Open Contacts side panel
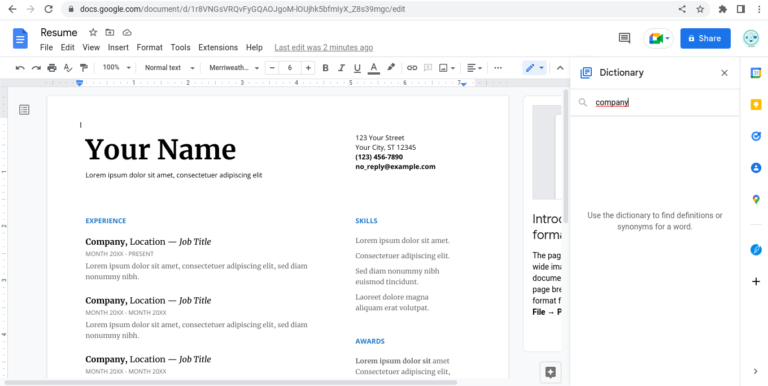The image size is (768, 386). coord(756,168)
